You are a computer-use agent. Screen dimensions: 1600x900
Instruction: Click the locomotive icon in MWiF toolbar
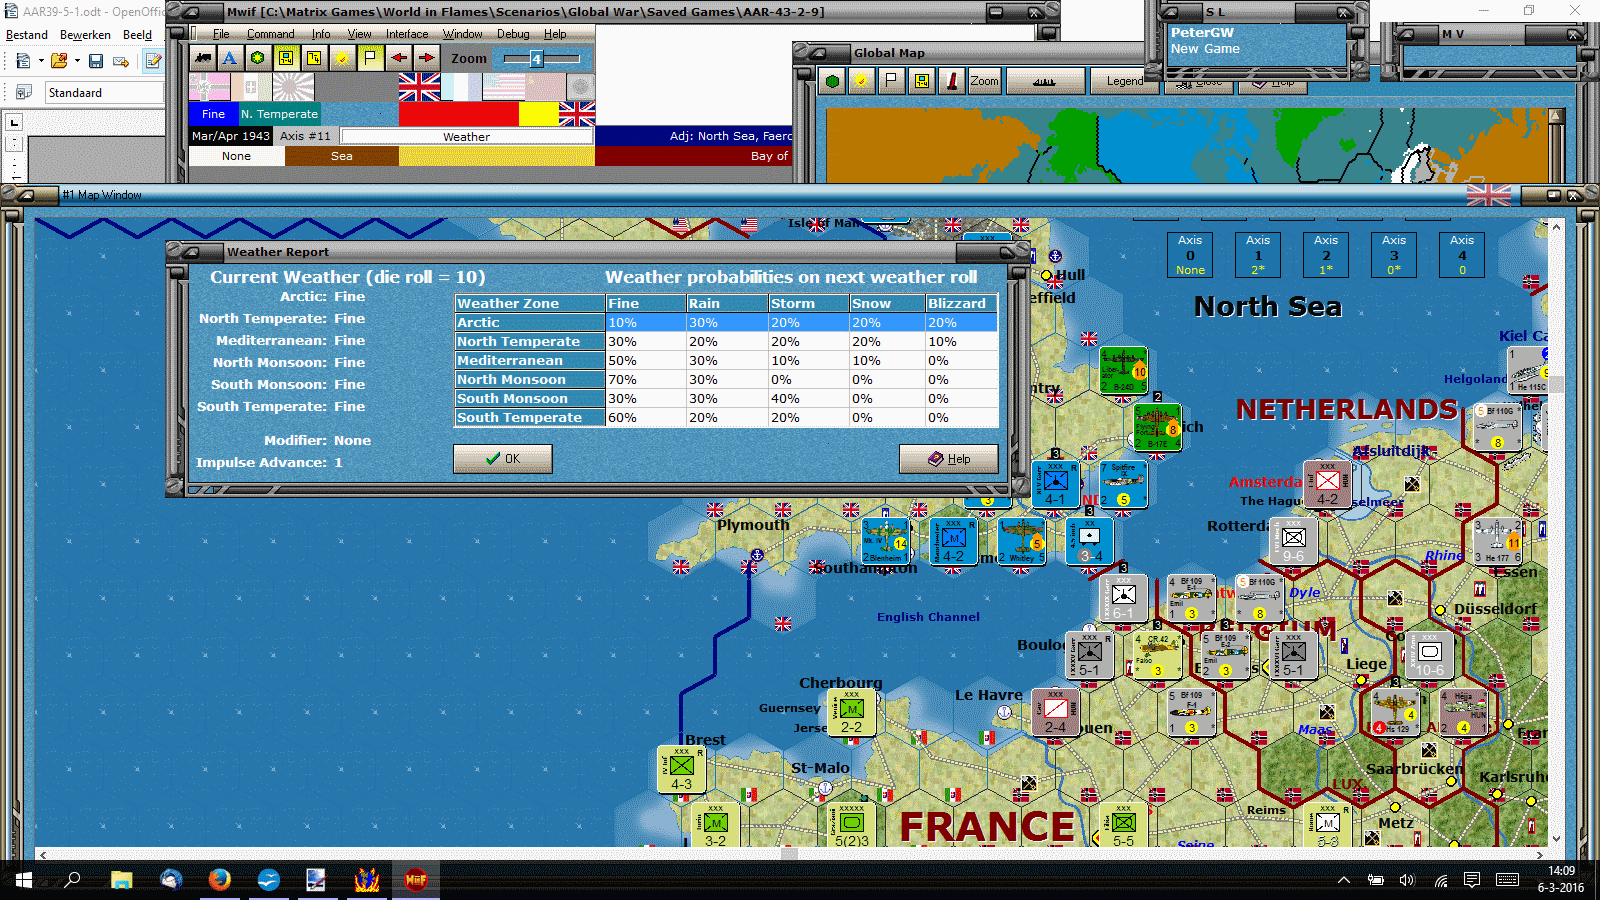coord(203,58)
